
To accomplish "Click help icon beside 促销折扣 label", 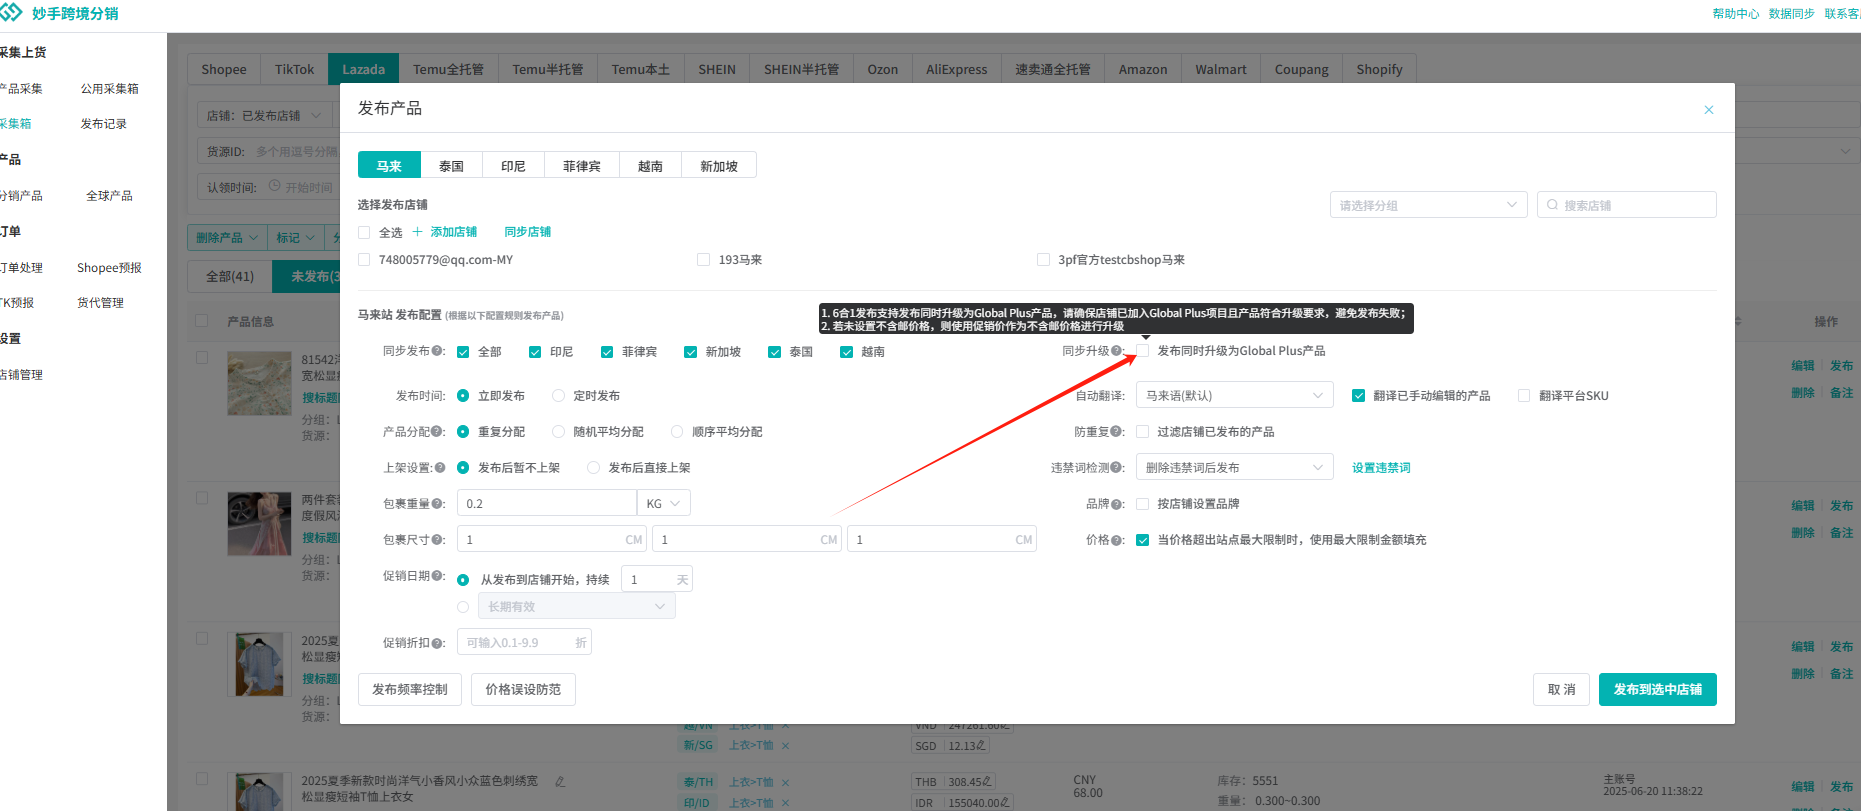I will point(437,643).
